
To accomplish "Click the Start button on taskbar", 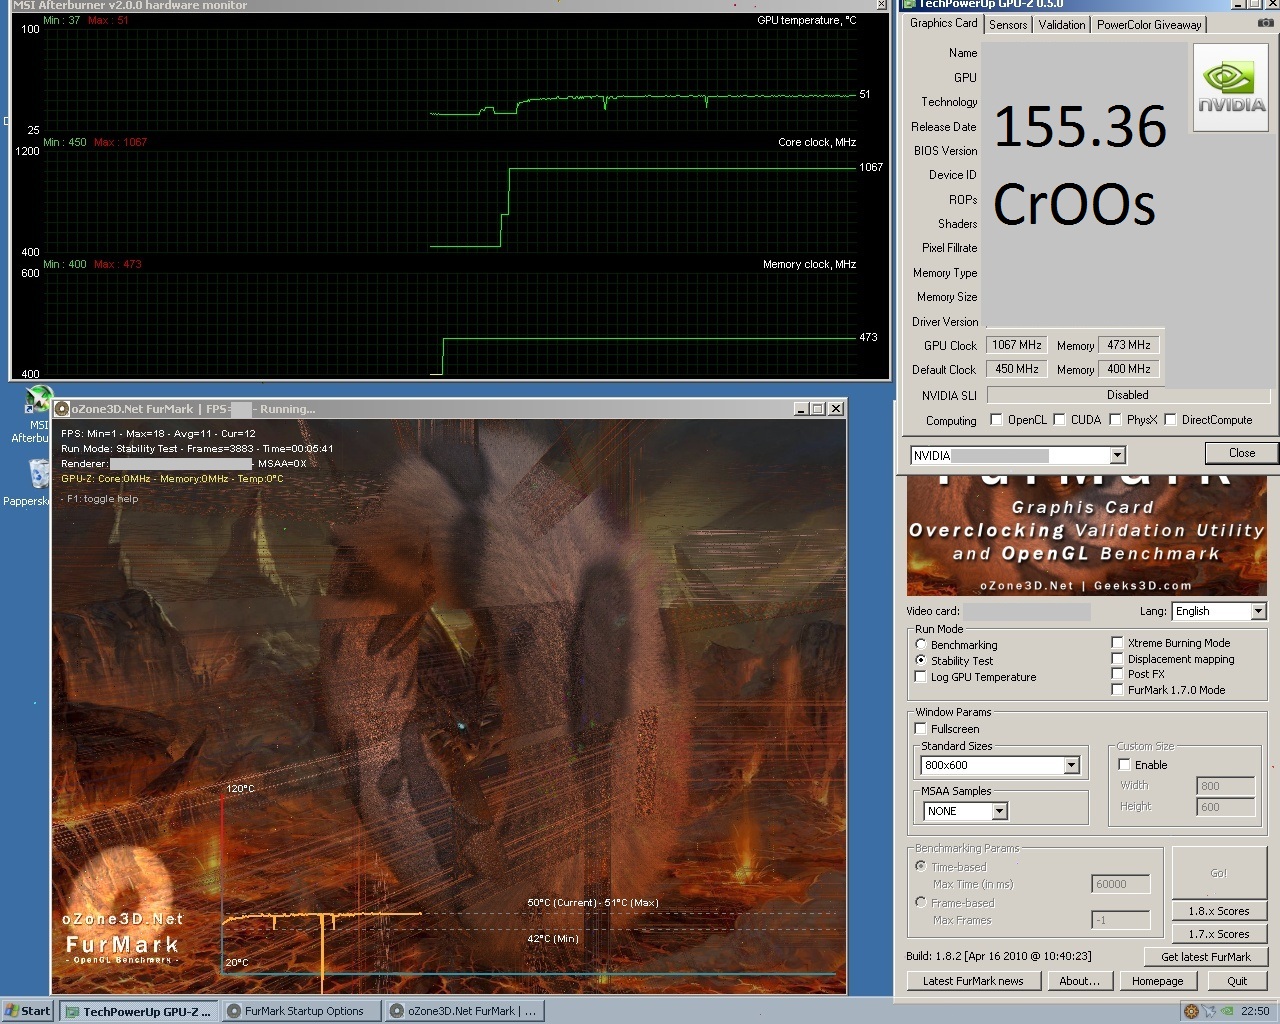I will (28, 1011).
